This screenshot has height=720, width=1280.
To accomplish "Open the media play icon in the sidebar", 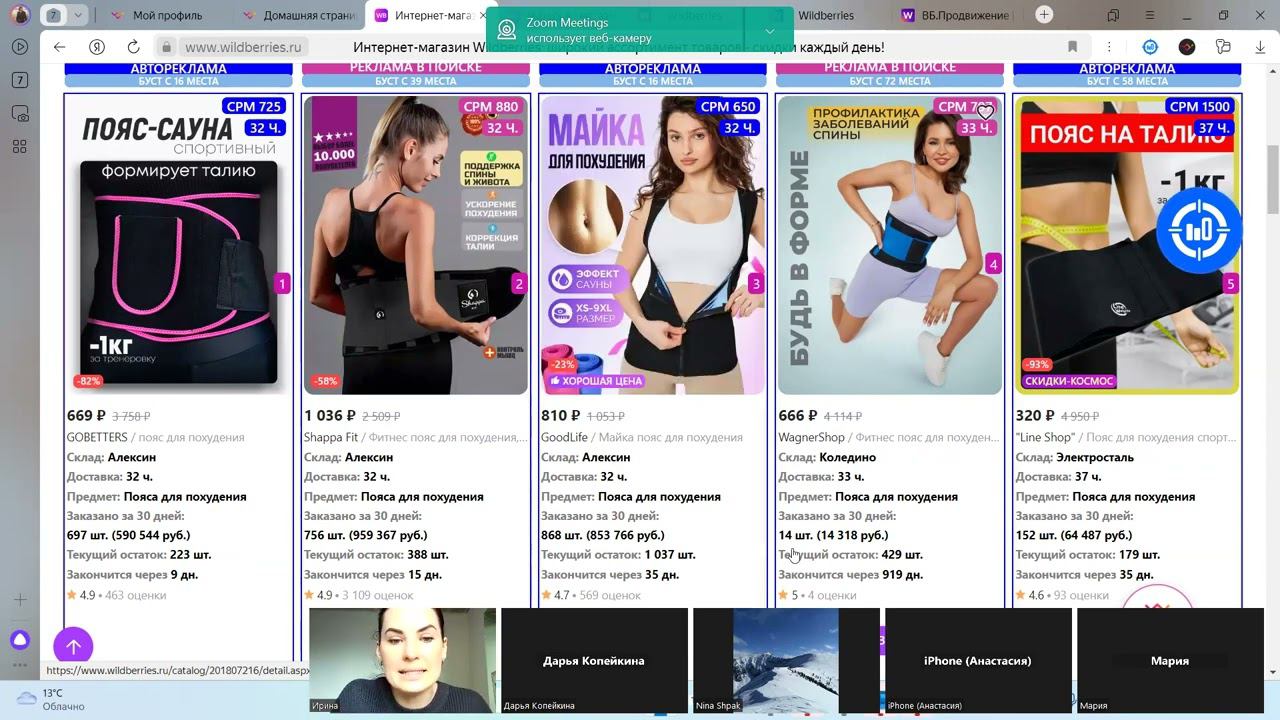I will click(19, 46).
